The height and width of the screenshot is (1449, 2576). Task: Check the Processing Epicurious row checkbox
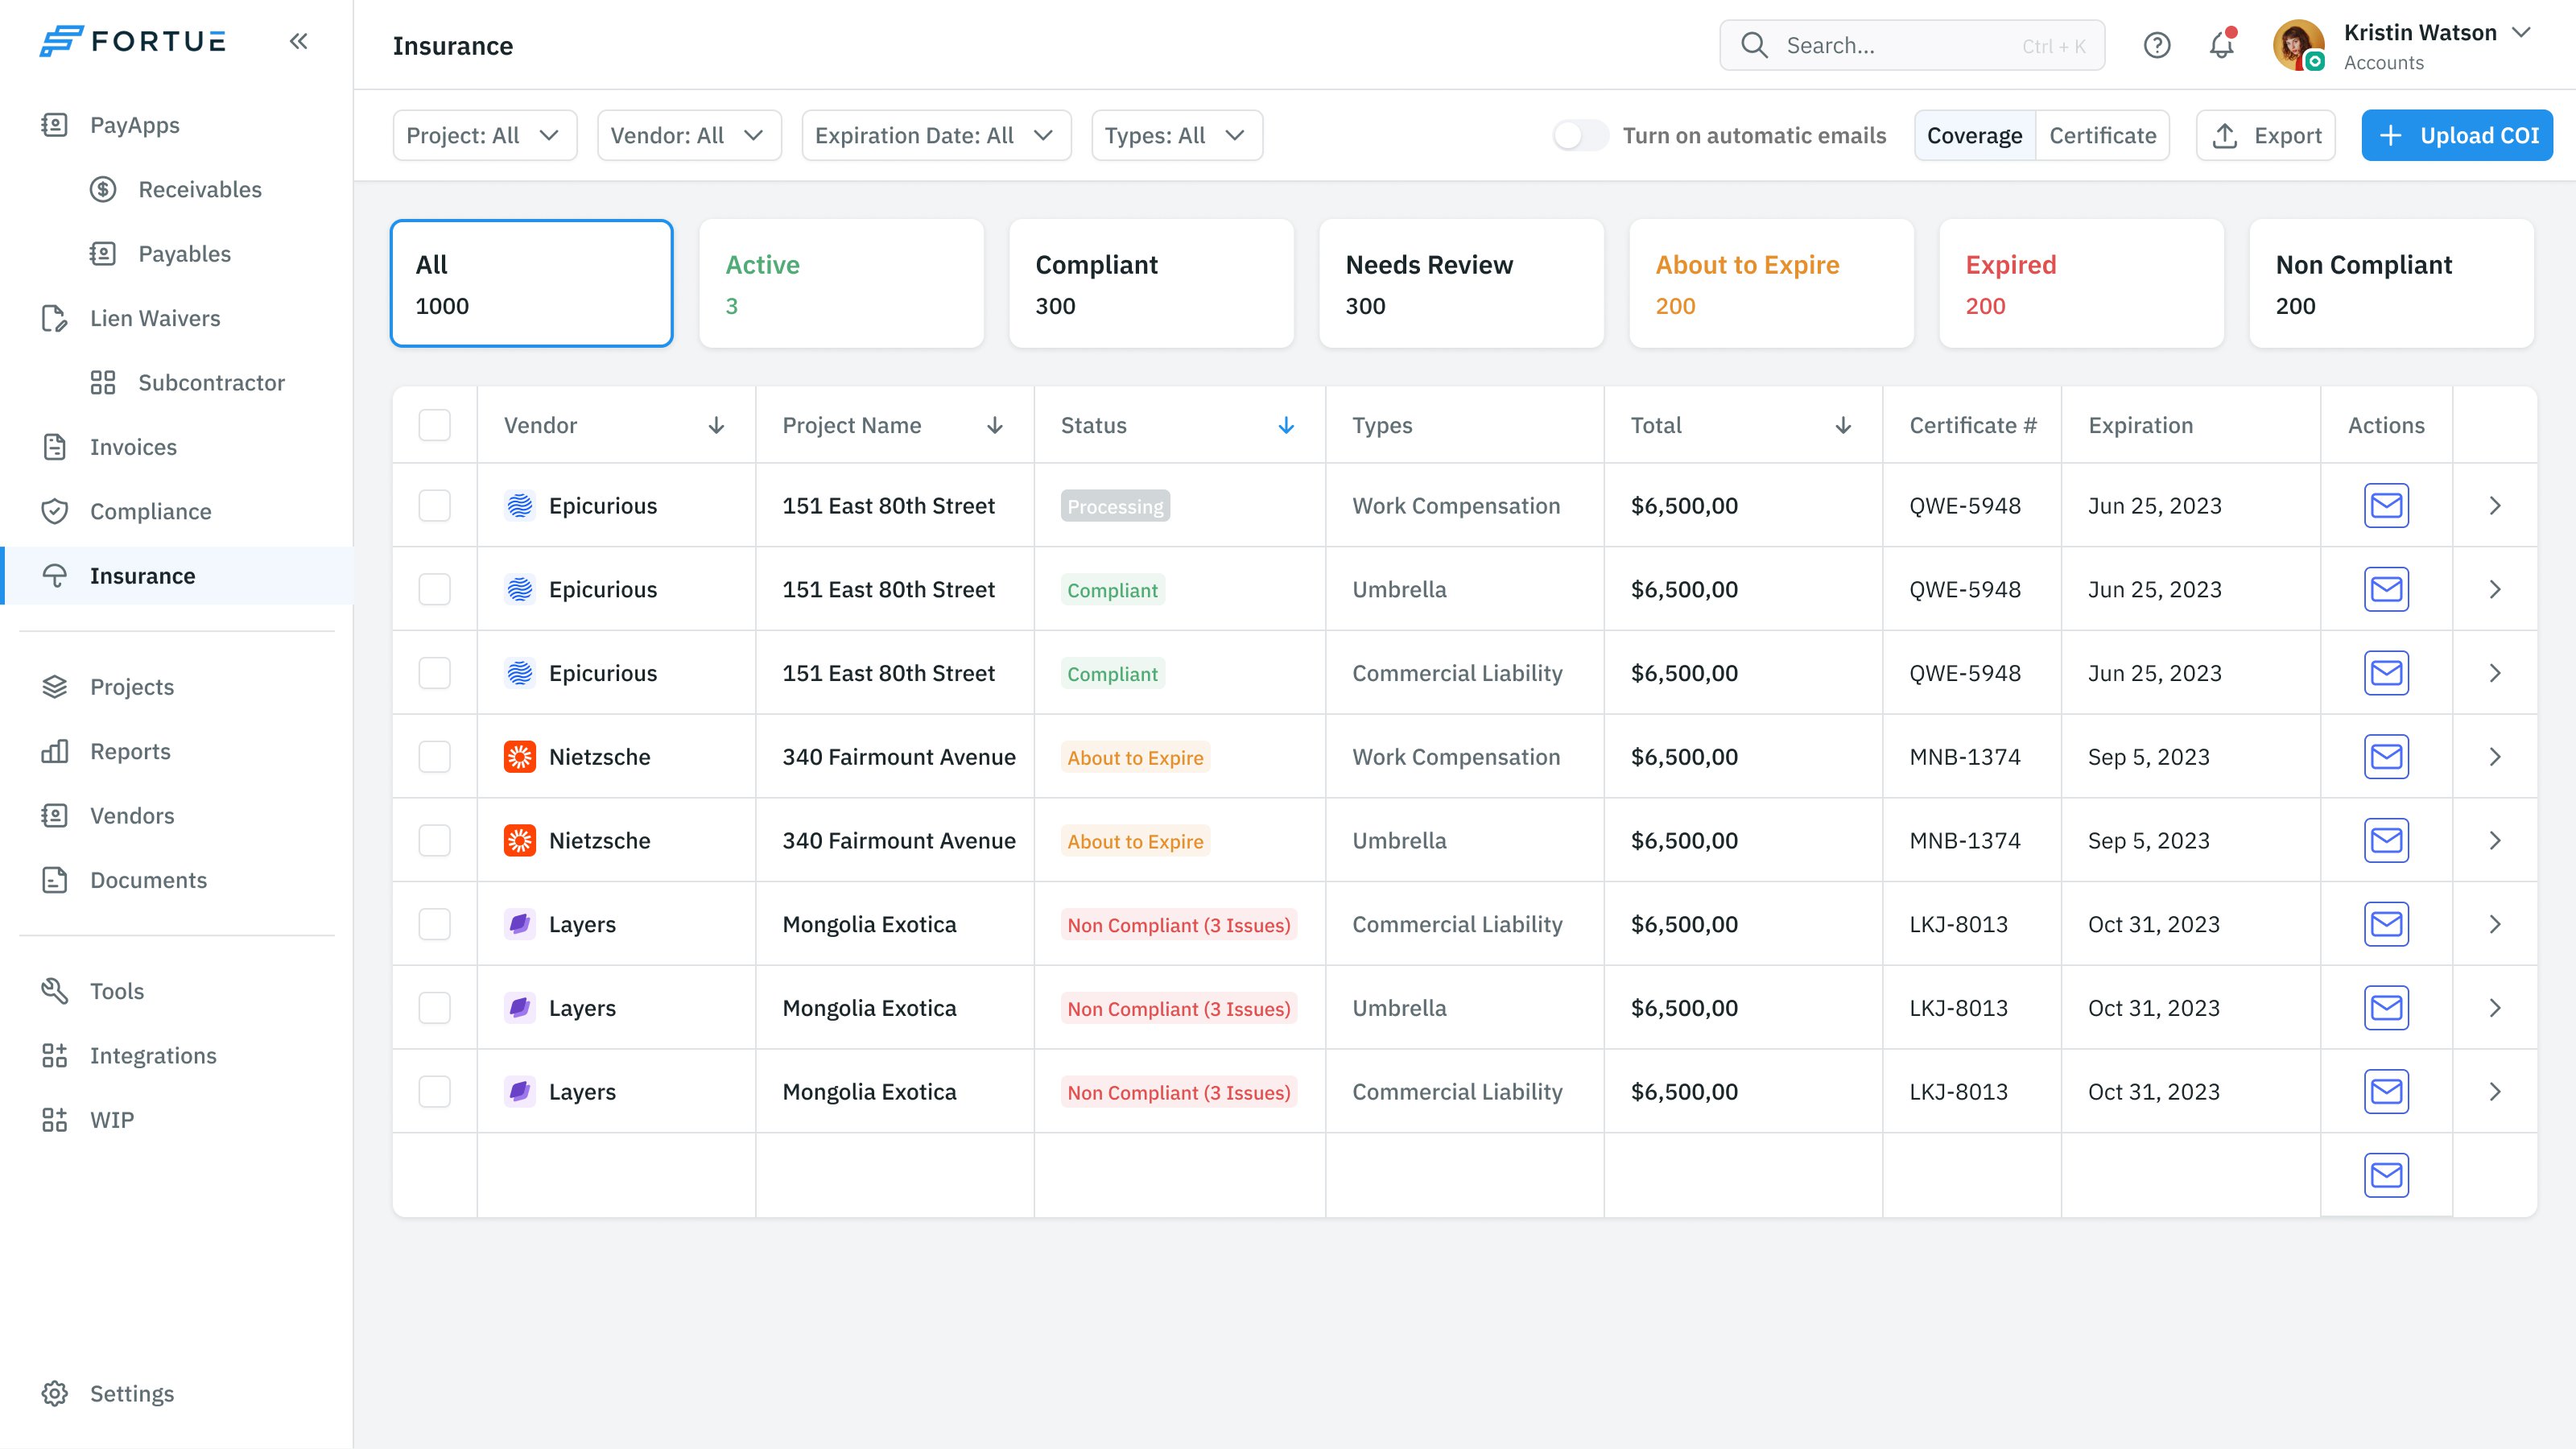click(434, 505)
